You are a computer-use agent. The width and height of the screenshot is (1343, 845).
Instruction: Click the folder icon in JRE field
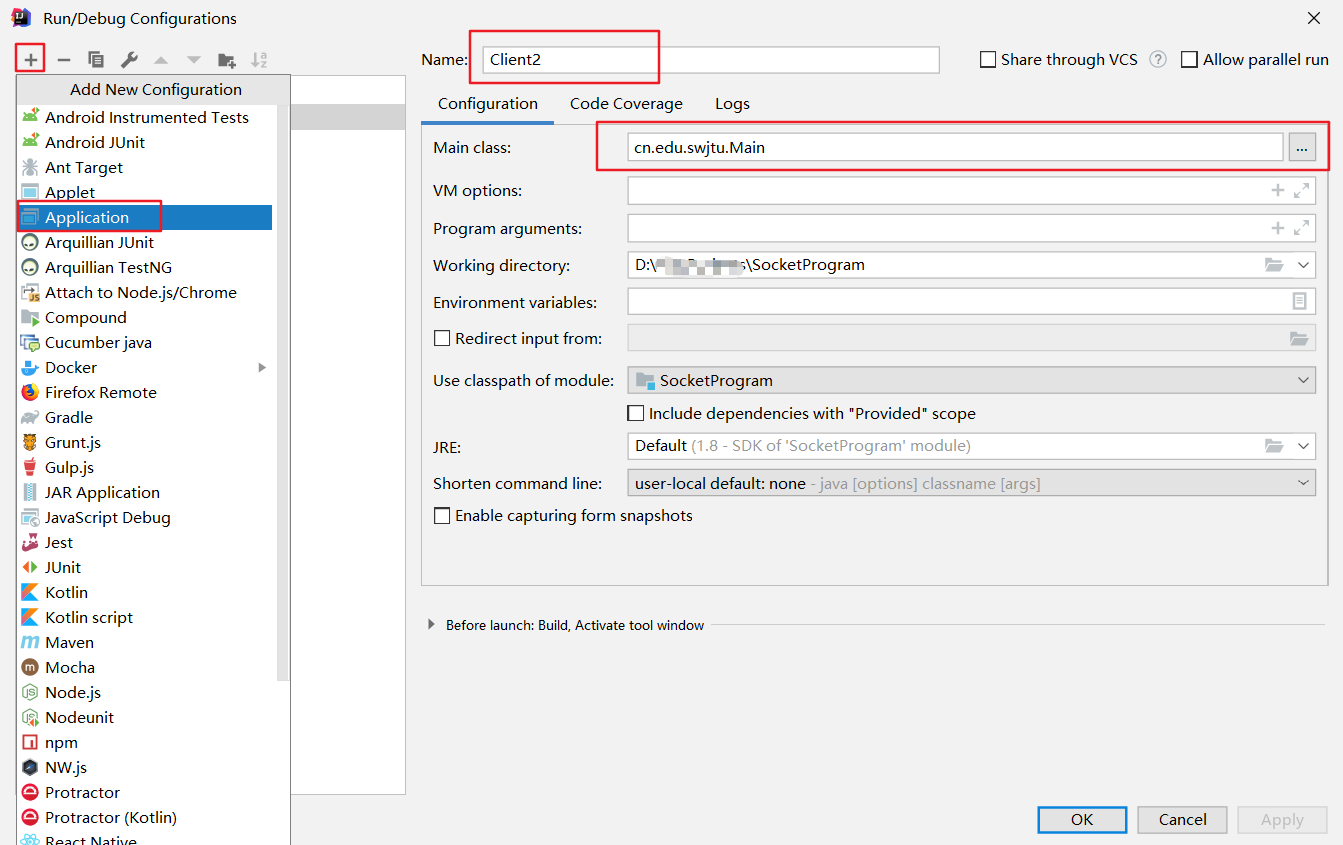(x=1273, y=446)
